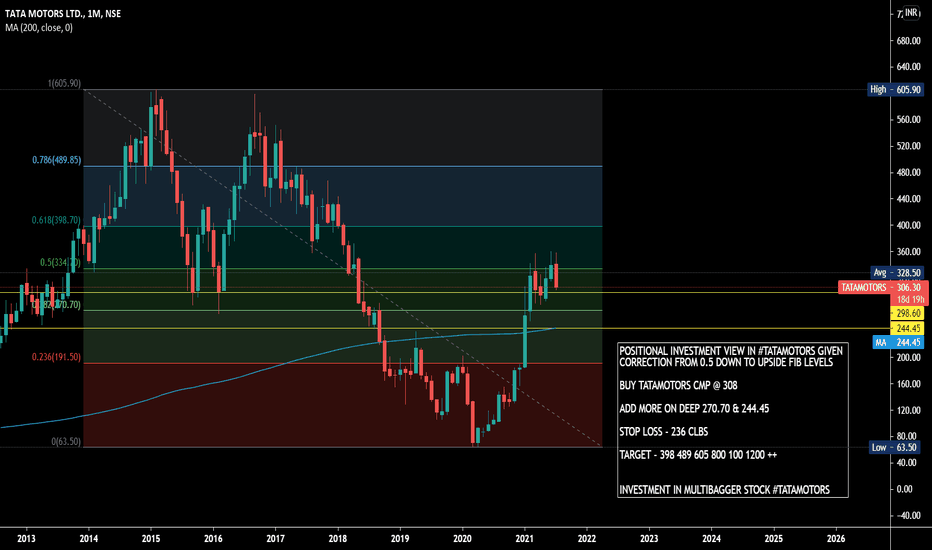Click the -40.00 price axis value
The image size is (932, 550).
click(907, 516)
